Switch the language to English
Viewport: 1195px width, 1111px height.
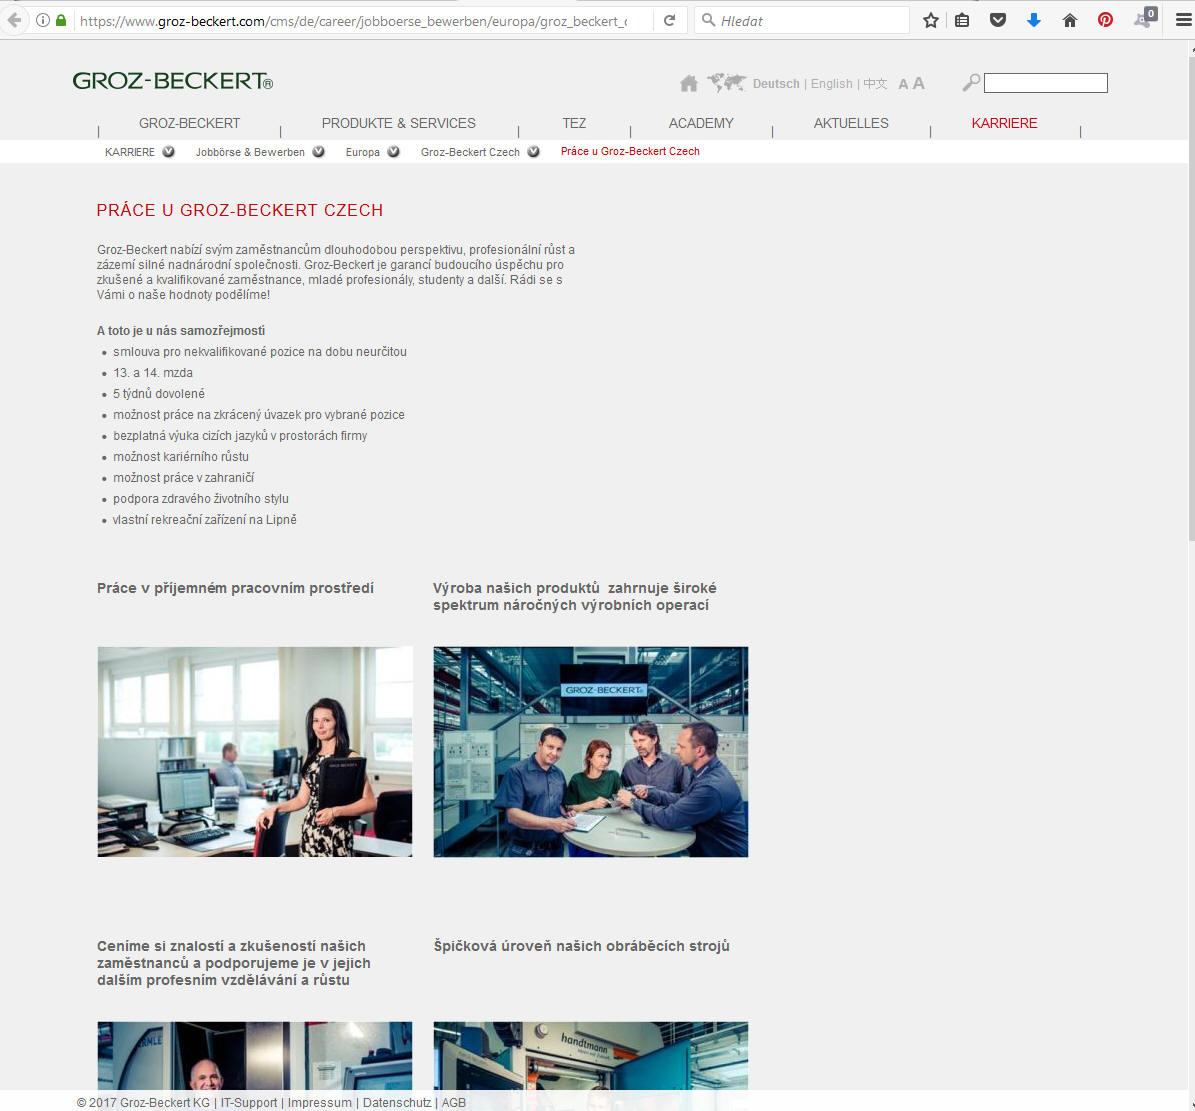(x=831, y=84)
